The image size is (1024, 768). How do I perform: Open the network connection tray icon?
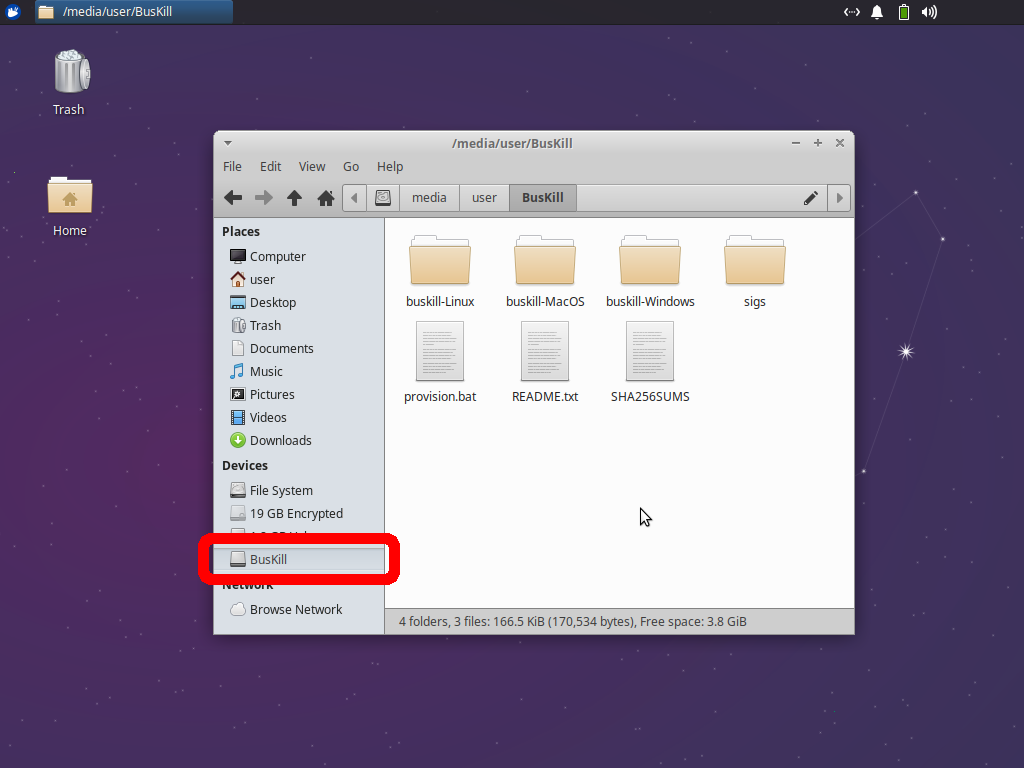(852, 12)
